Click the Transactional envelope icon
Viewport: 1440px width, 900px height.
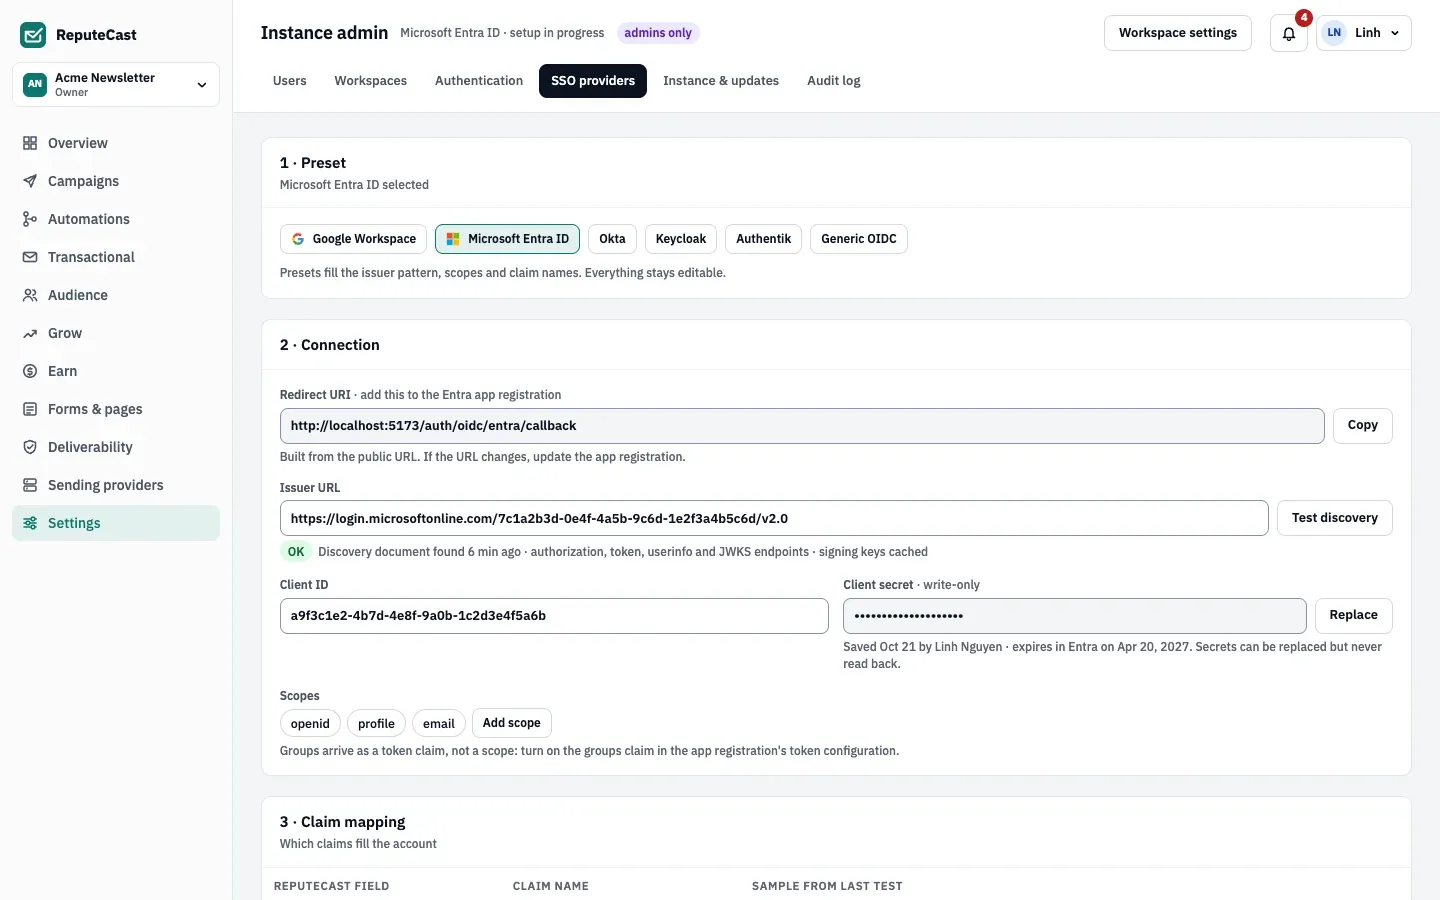point(30,257)
